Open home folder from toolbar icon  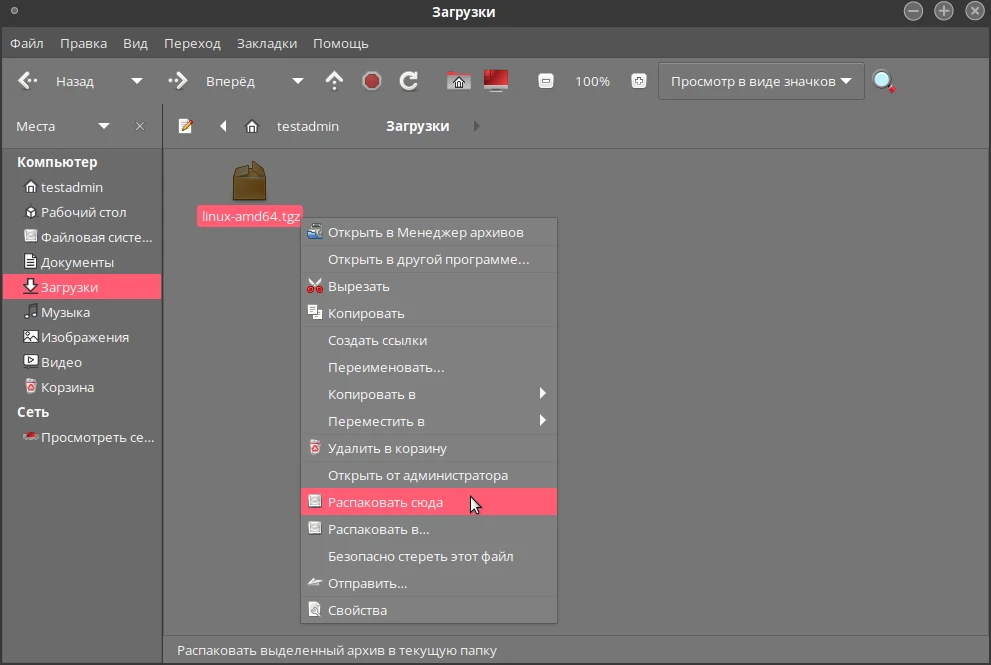[x=459, y=81]
